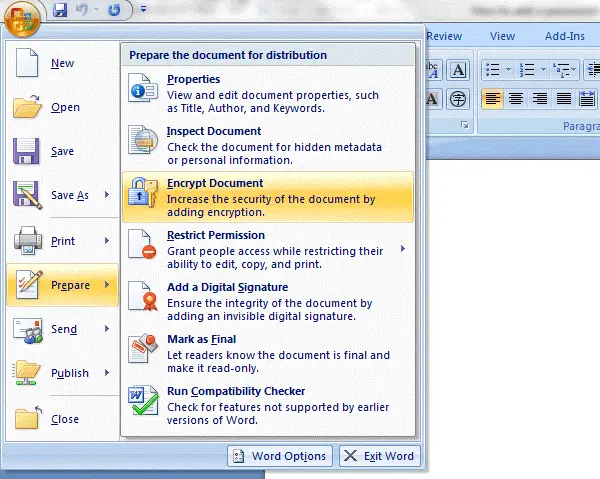Toggle Distributed alignment
600x479 pixels.
tap(587, 99)
